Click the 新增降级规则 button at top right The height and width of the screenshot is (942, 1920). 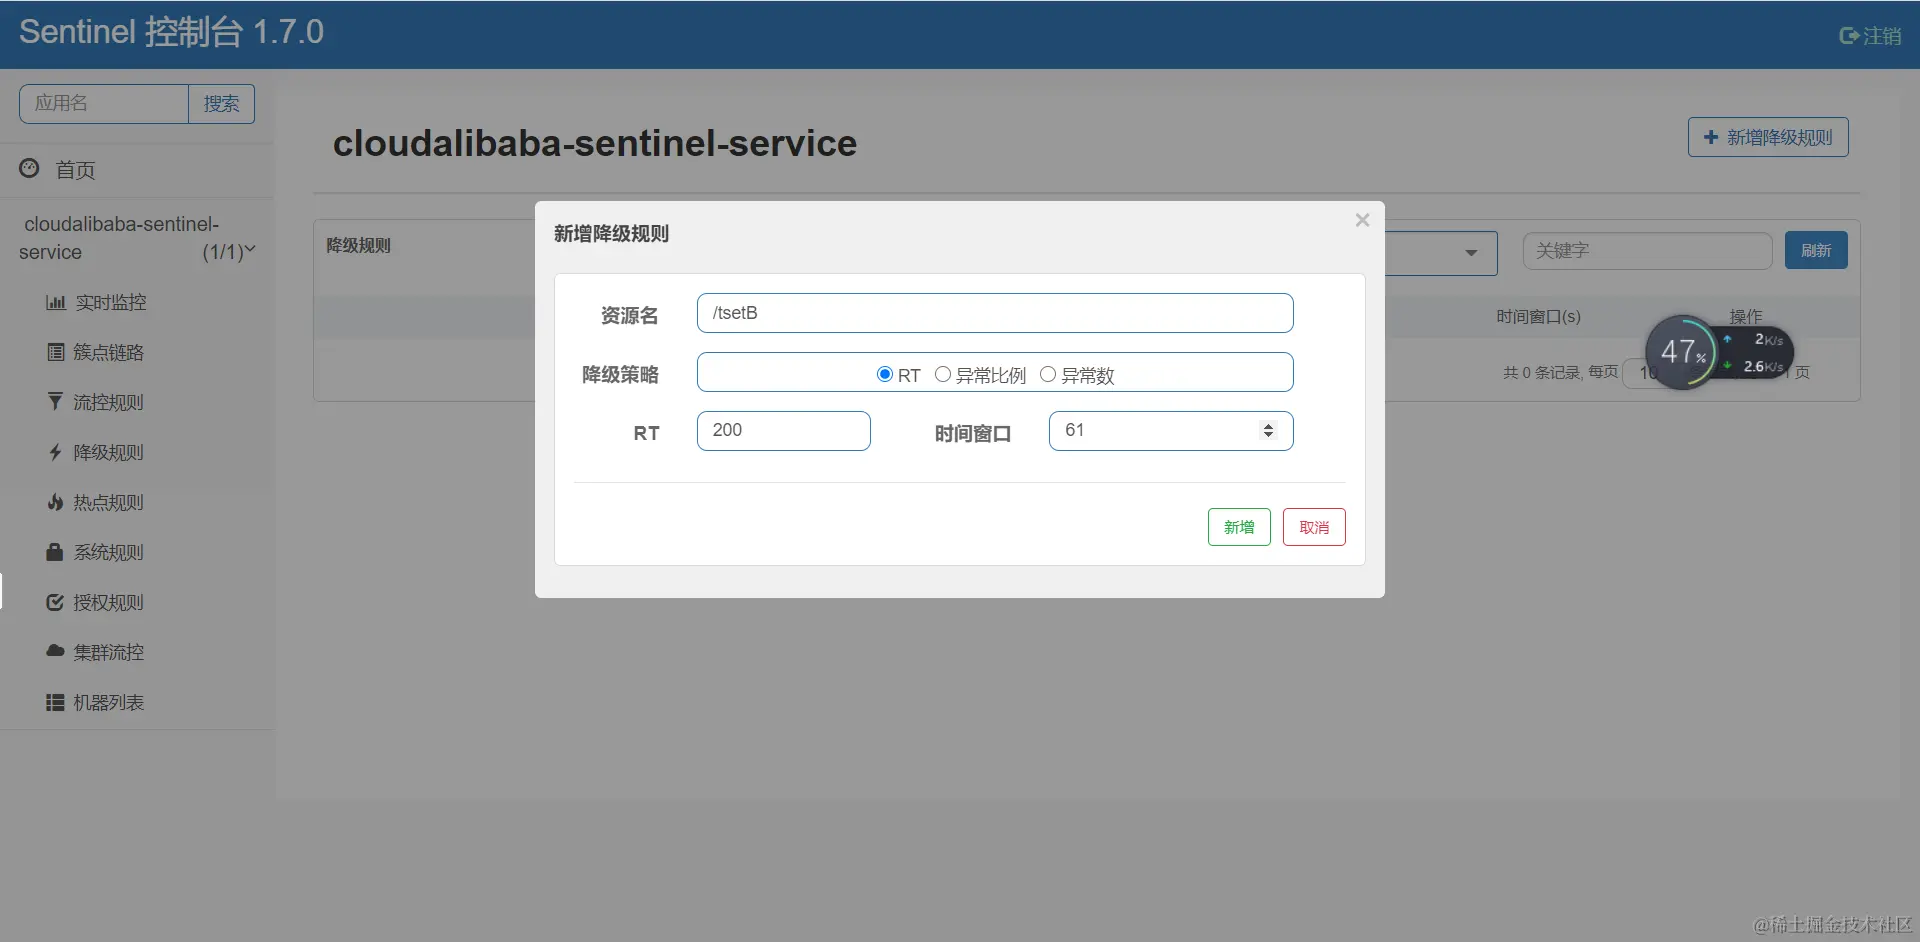coord(1768,137)
